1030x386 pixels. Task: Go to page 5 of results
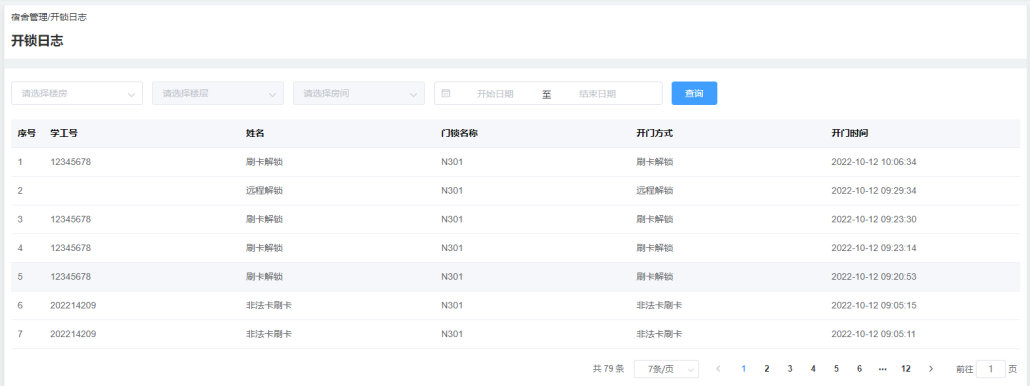[836, 369]
